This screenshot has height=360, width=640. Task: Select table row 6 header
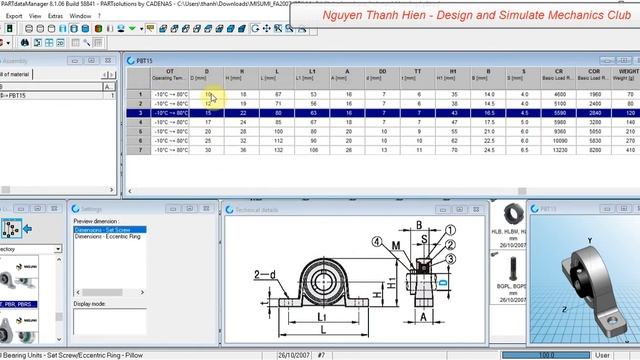coord(139,141)
